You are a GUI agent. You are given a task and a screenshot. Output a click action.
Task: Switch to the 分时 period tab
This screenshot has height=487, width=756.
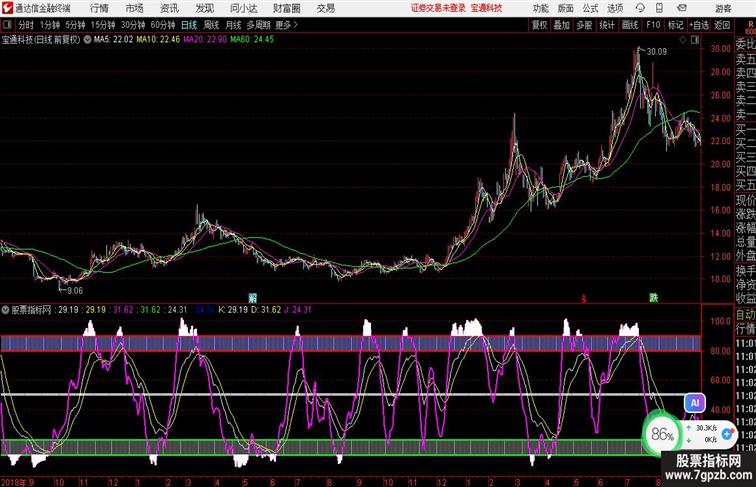[26, 25]
